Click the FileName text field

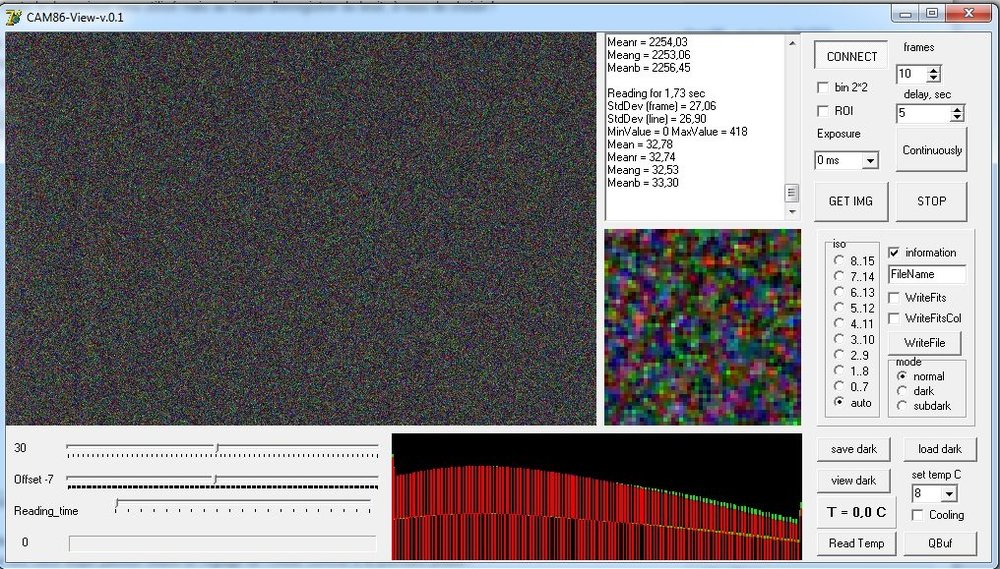click(x=927, y=274)
